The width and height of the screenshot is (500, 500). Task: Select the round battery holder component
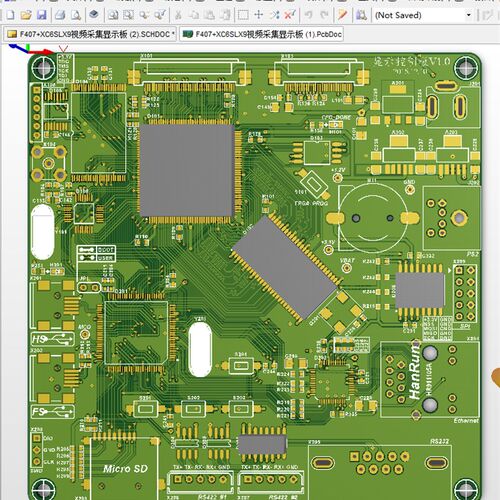pyautogui.click(x=372, y=218)
